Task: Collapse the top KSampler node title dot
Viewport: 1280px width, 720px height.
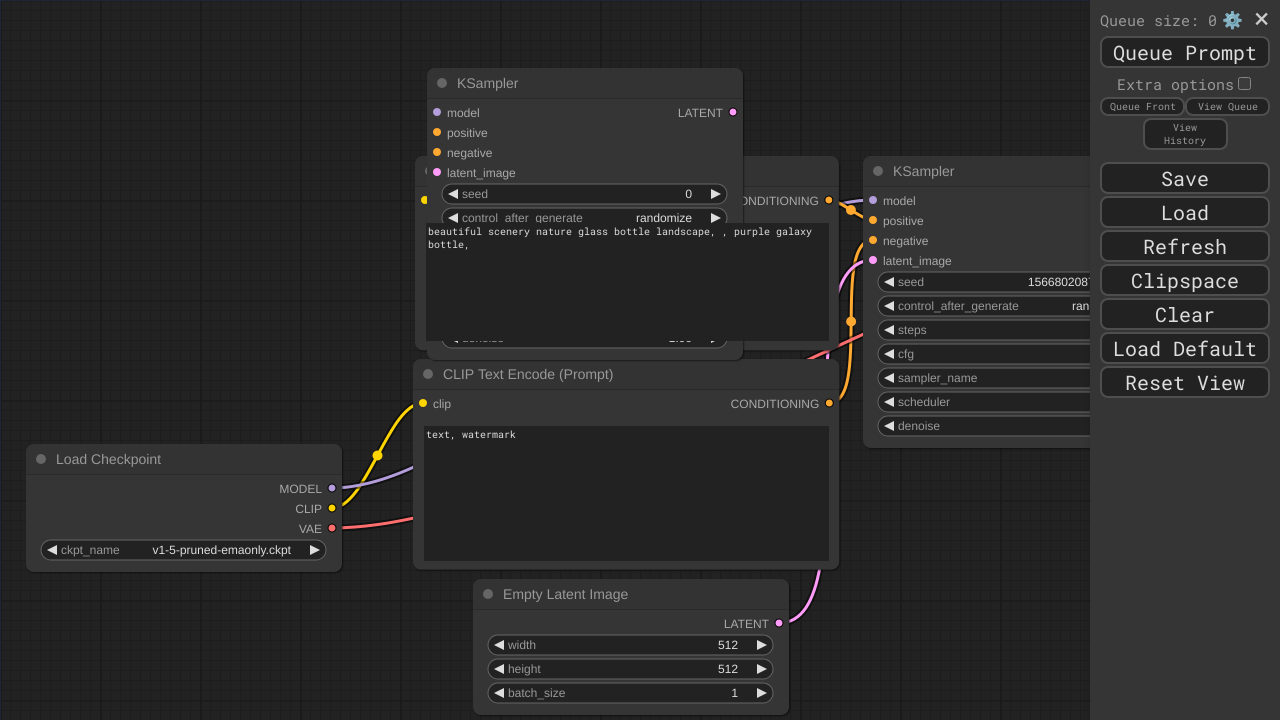Action: pos(442,83)
